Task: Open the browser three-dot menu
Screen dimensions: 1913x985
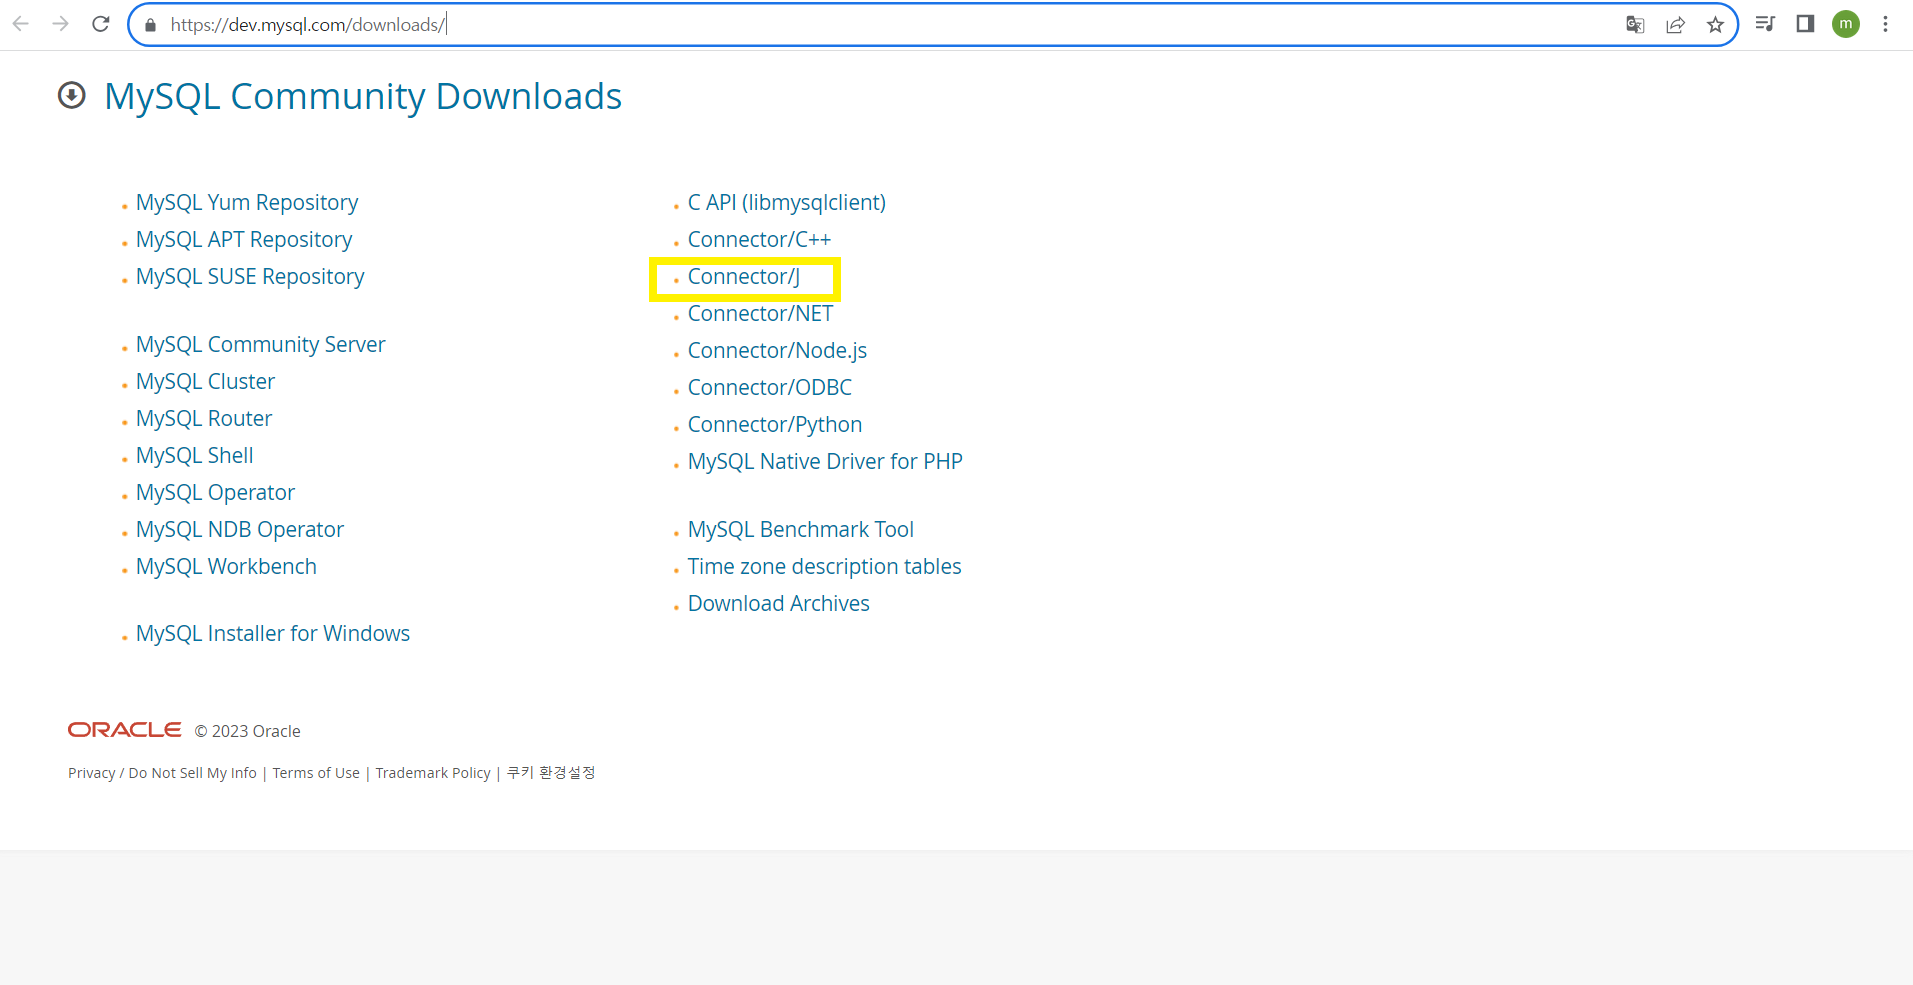Action: (1885, 24)
